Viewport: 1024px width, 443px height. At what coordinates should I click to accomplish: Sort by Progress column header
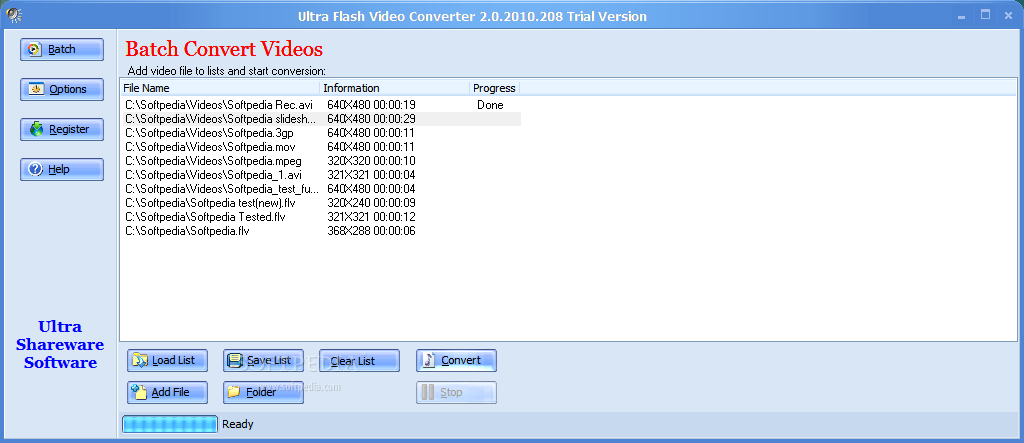(494, 88)
